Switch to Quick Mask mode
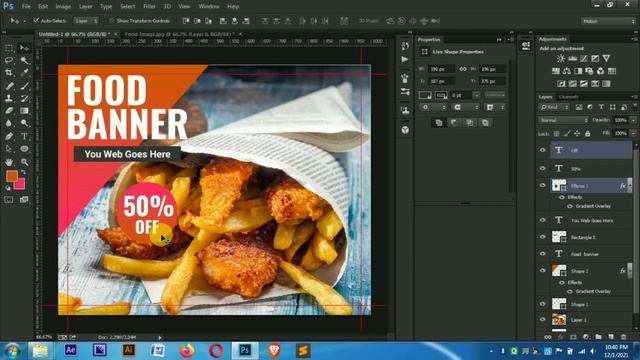This screenshot has width=640, height=360. (x=9, y=200)
